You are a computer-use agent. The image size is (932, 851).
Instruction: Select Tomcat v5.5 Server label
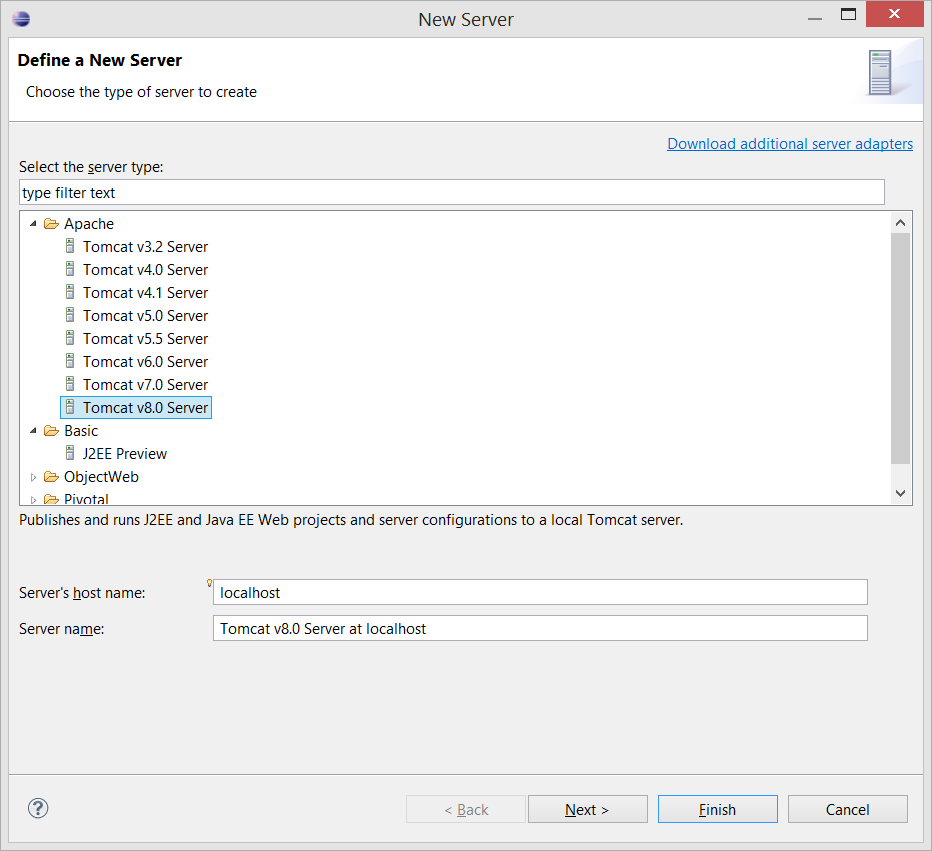tap(146, 339)
